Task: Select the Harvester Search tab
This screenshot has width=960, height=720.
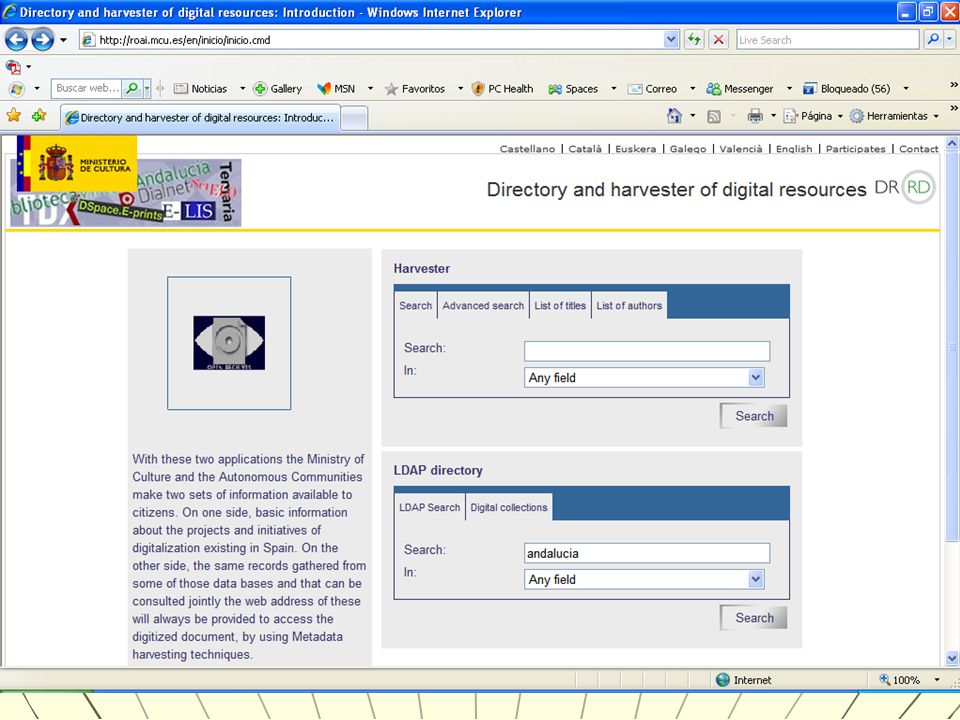Action: point(416,306)
